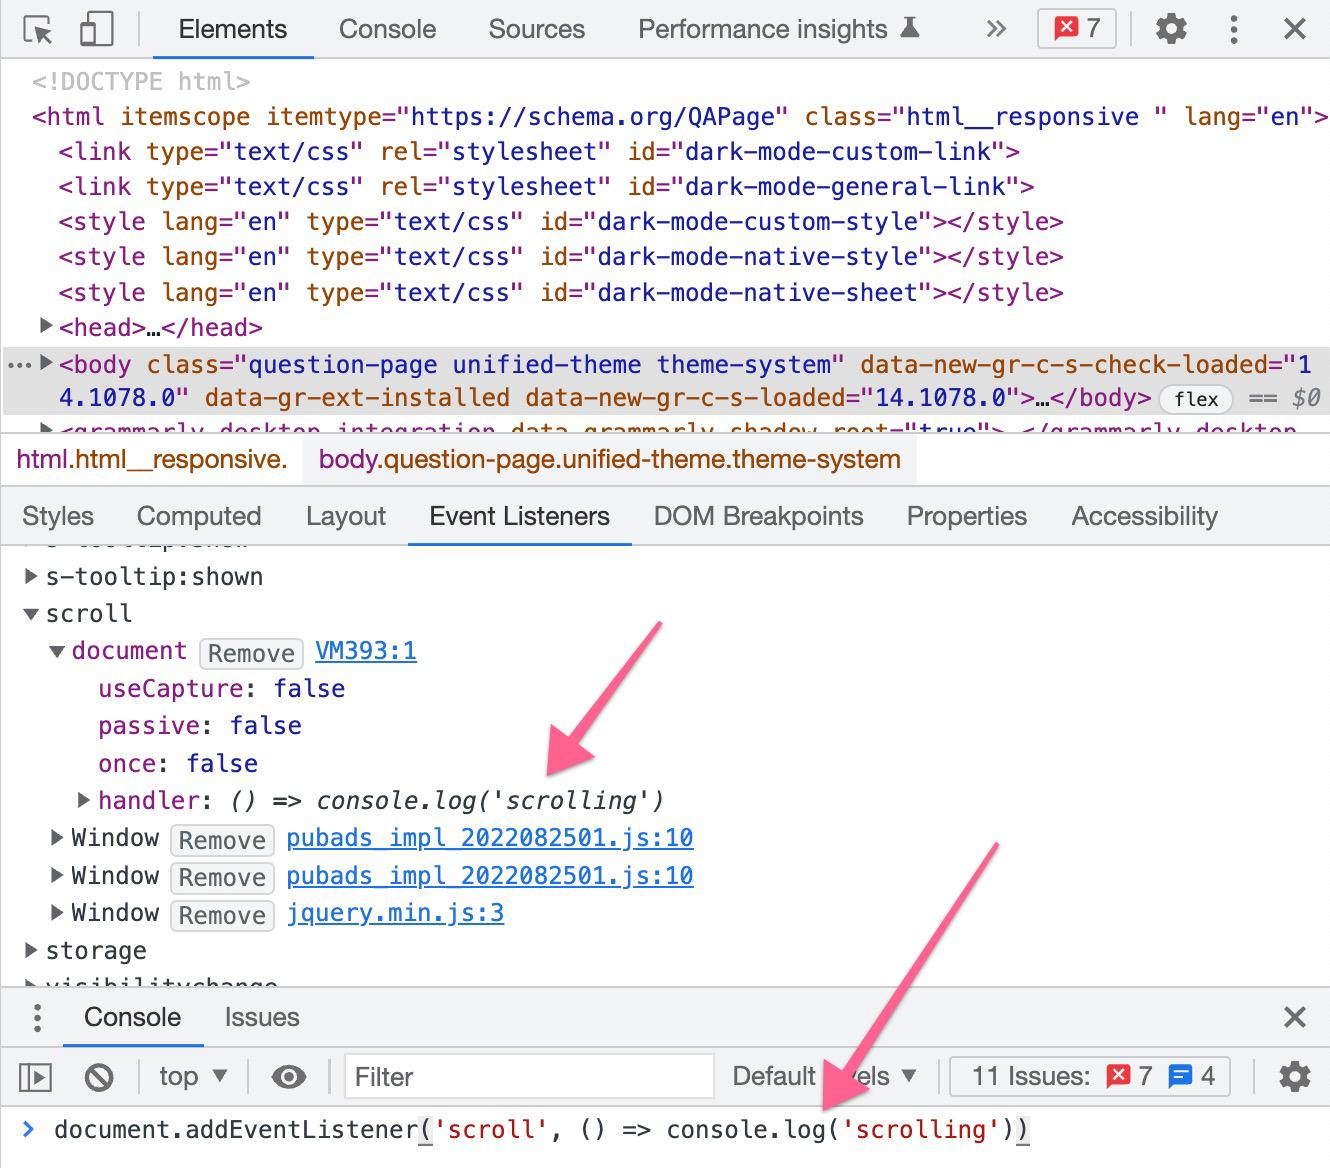Select html.html__responsive breadcrumb
1330x1168 pixels.
tap(152, 460)
